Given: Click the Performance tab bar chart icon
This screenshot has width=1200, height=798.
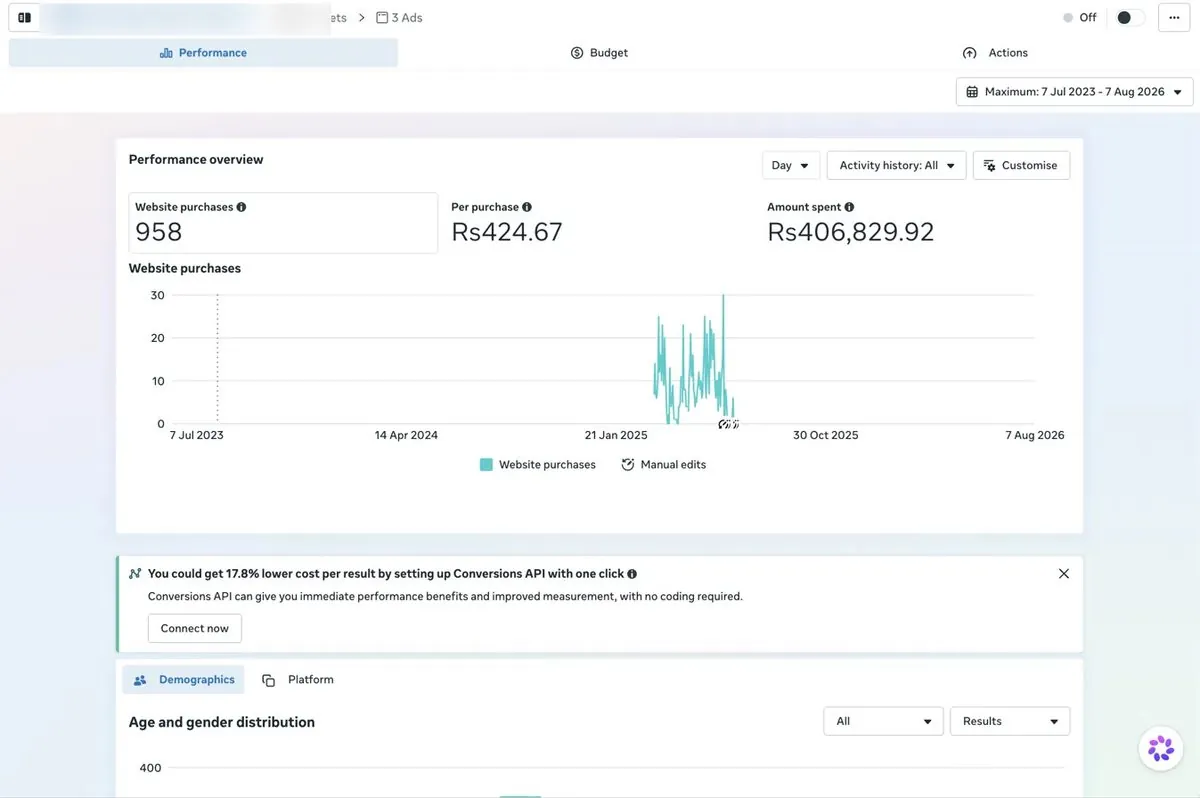Looking at the screenshot, I should (x=166, y=53).
